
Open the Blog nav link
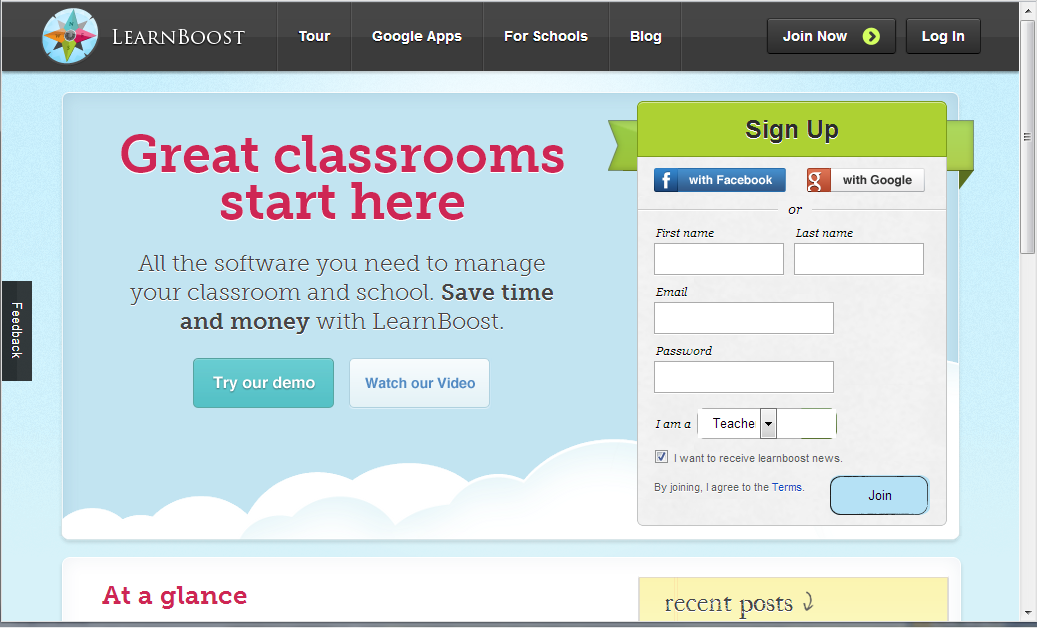pyautogui.click(x=645, y=36)
